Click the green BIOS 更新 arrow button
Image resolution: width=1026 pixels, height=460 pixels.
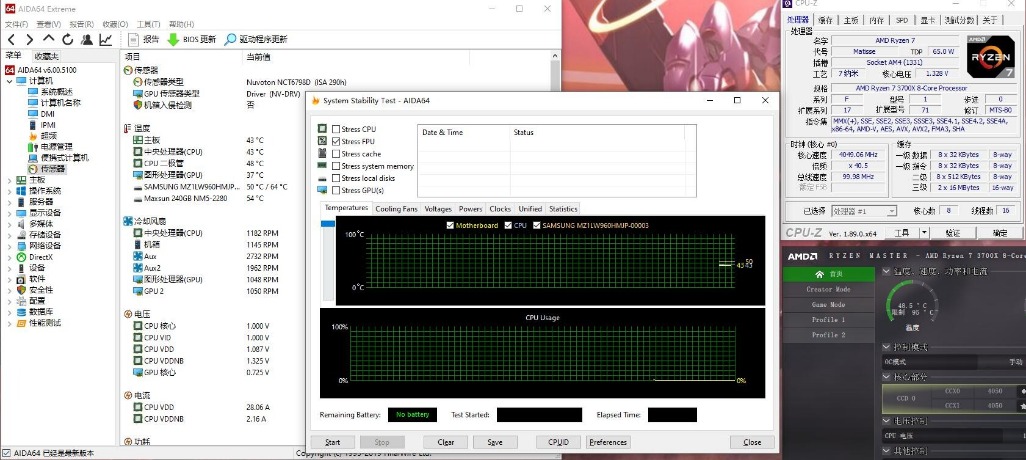tap(191, 40)
